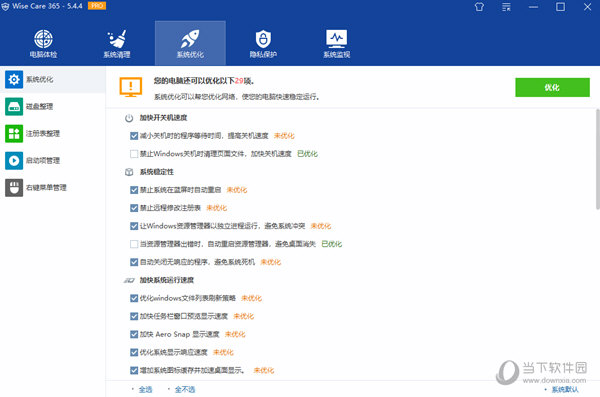Viewport: 600px width, 397px height.
Task: Click 未优化 status next to 自动关闭无响应的程序
Action: click(271, 262)
